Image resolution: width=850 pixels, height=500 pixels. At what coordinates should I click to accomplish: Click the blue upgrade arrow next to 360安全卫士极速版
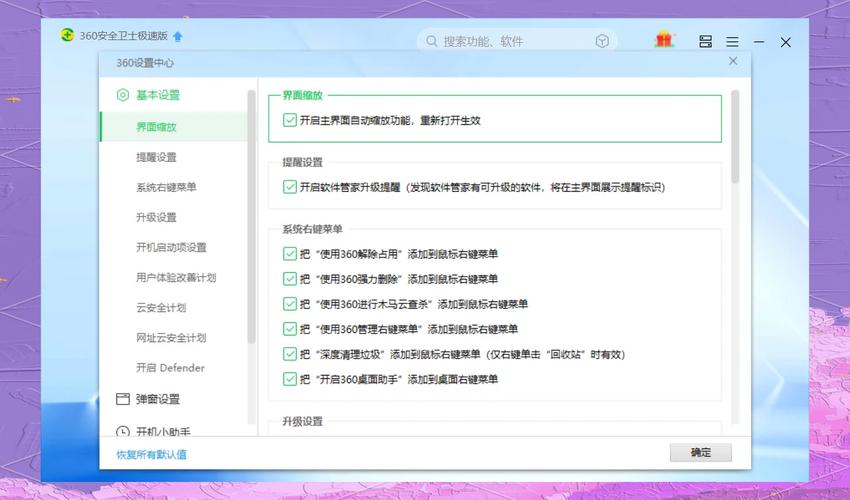pyautogui.click(x=178, y=36)
